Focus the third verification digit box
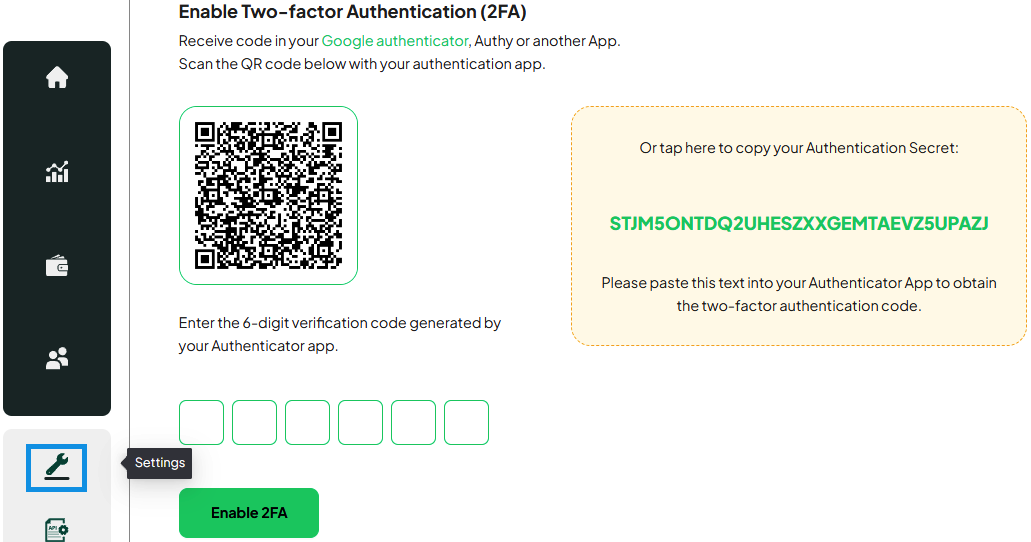Viewport: 1031px width, 542px height. (x=307, y=422)
